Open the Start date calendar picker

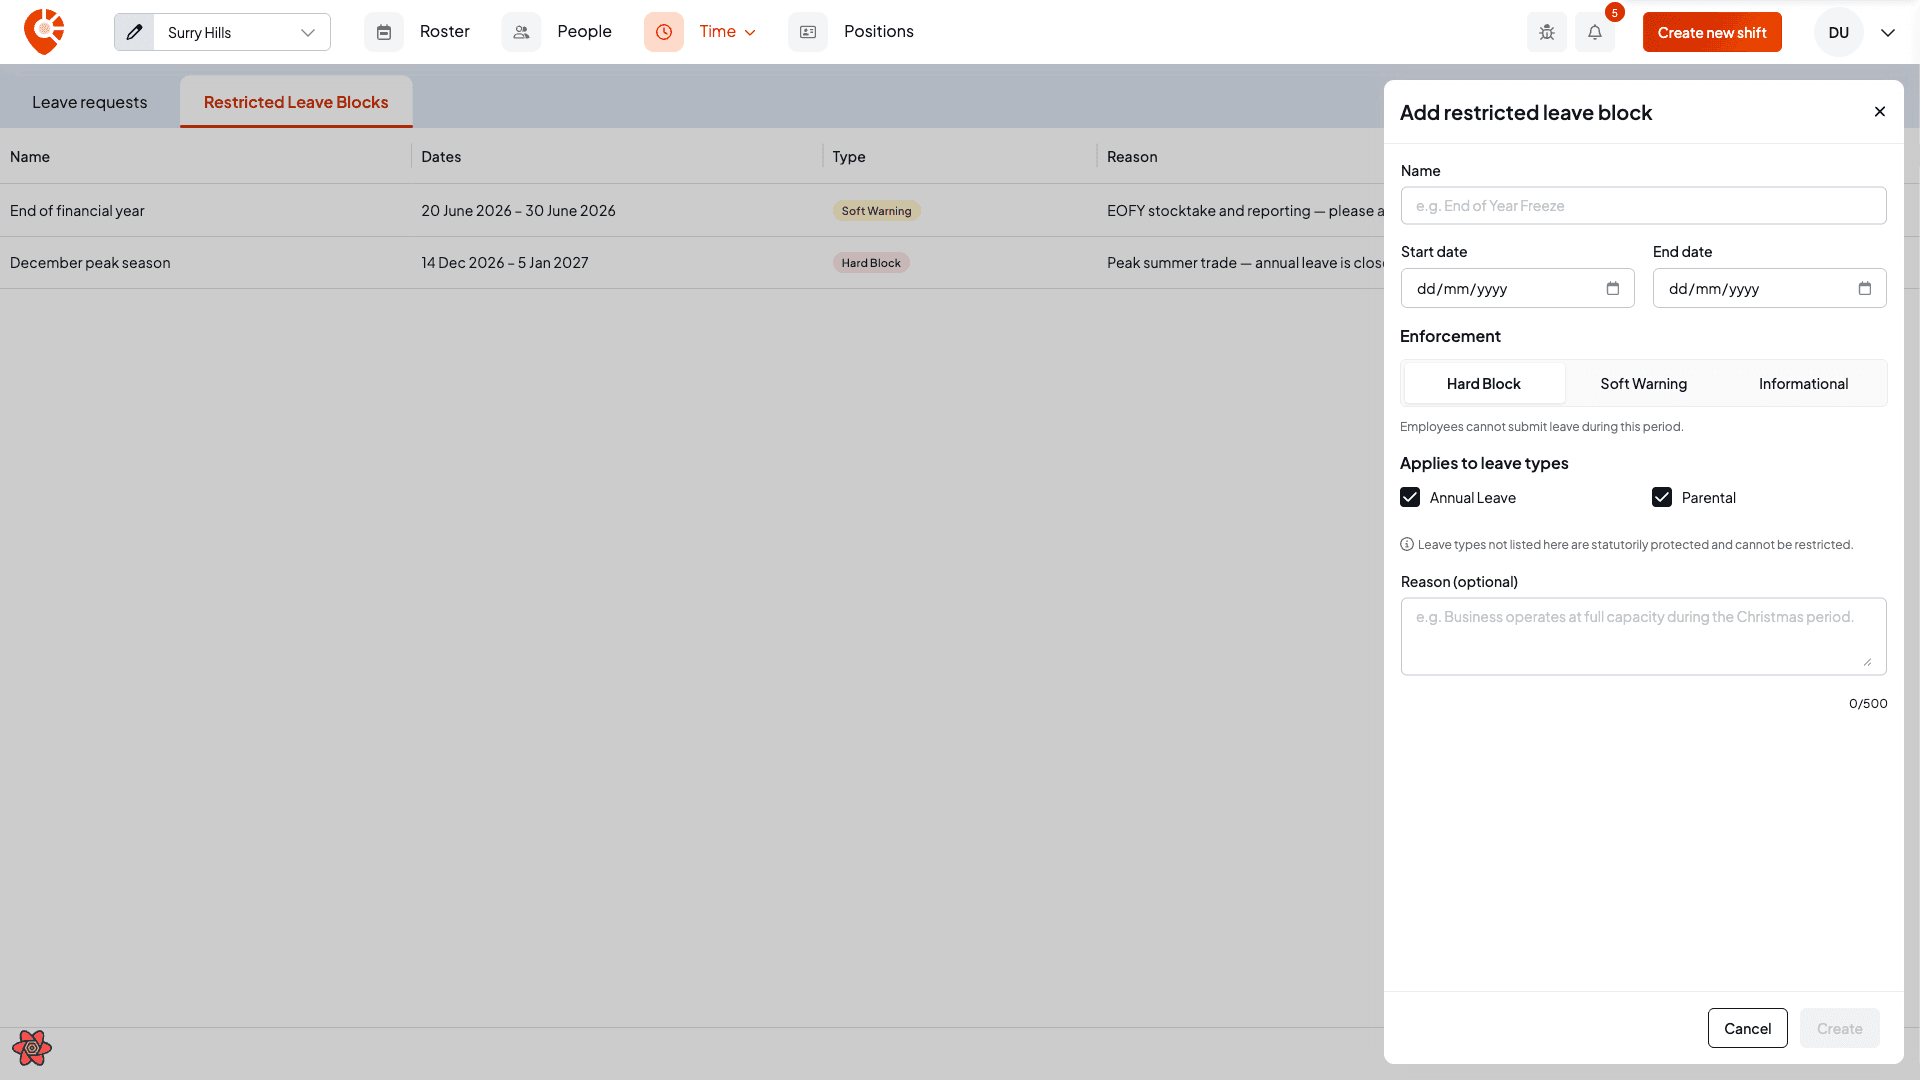1613,288
